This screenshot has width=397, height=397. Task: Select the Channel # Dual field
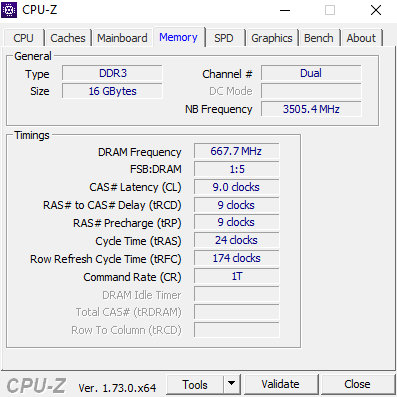pyautogui.click(x=311, y=73)
